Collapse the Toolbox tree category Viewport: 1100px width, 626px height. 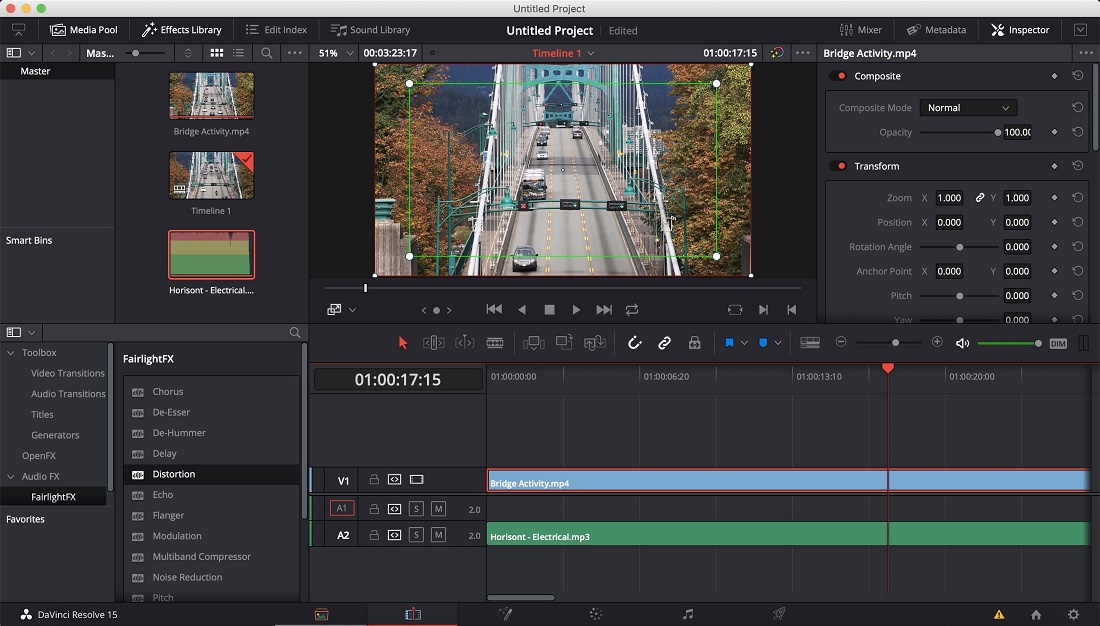click(x=11, y=353)
